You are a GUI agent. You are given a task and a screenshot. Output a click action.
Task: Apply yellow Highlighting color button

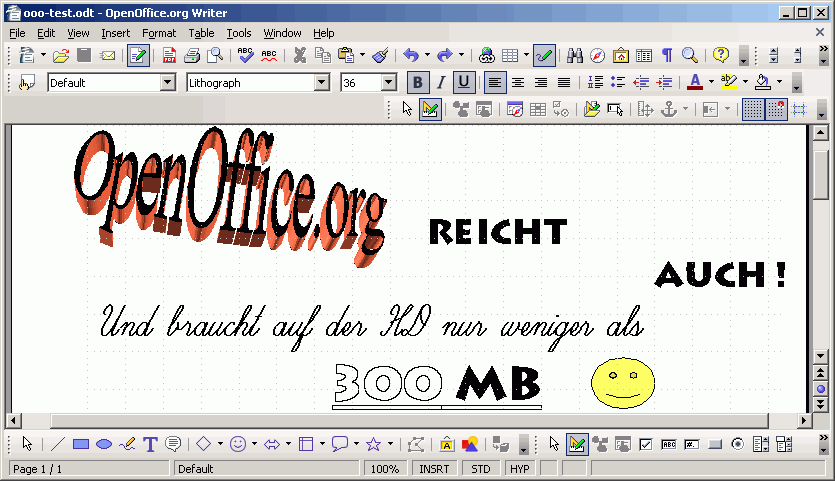pos(728,82)
